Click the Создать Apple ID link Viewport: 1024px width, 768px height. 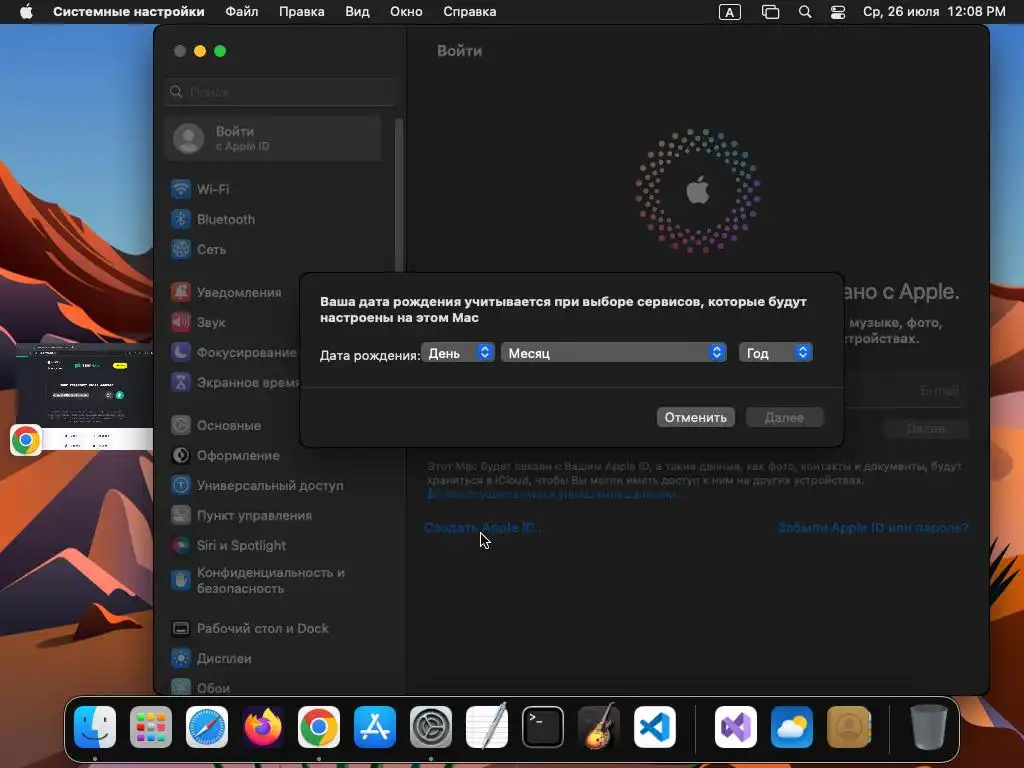[x=484, y=528]
